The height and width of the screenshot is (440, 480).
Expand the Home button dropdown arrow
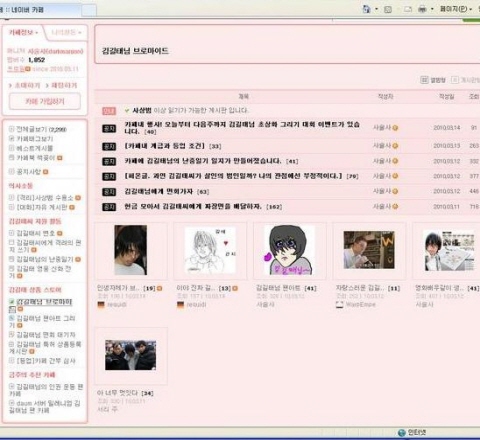click(x=377, y=9)
